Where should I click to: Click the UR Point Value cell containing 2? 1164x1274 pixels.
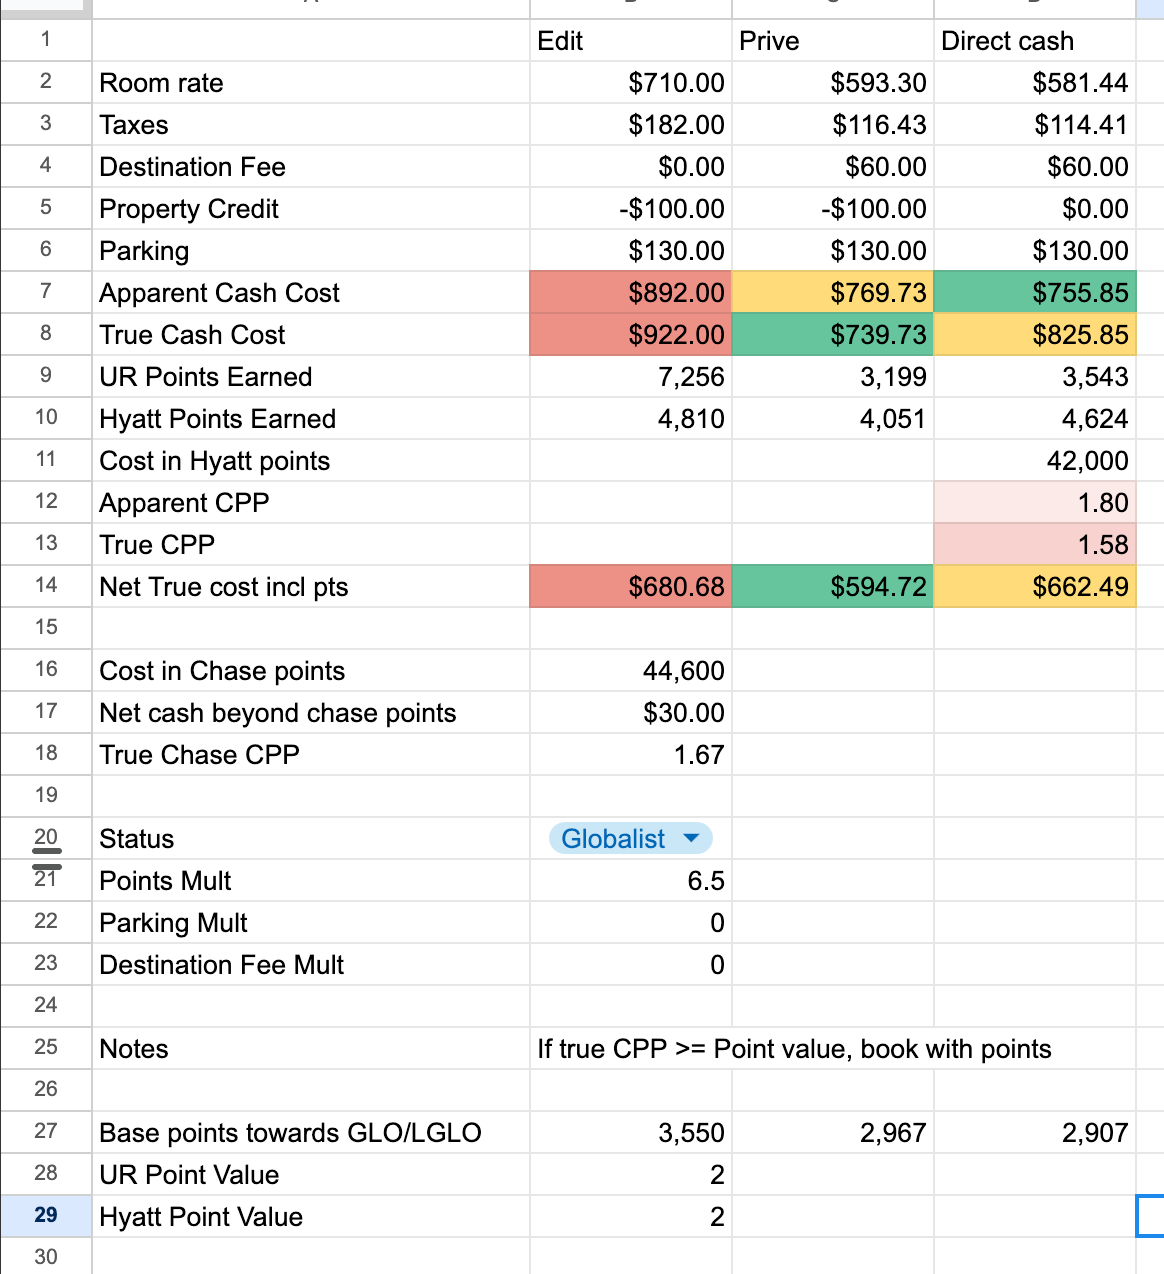(630, 1174)
